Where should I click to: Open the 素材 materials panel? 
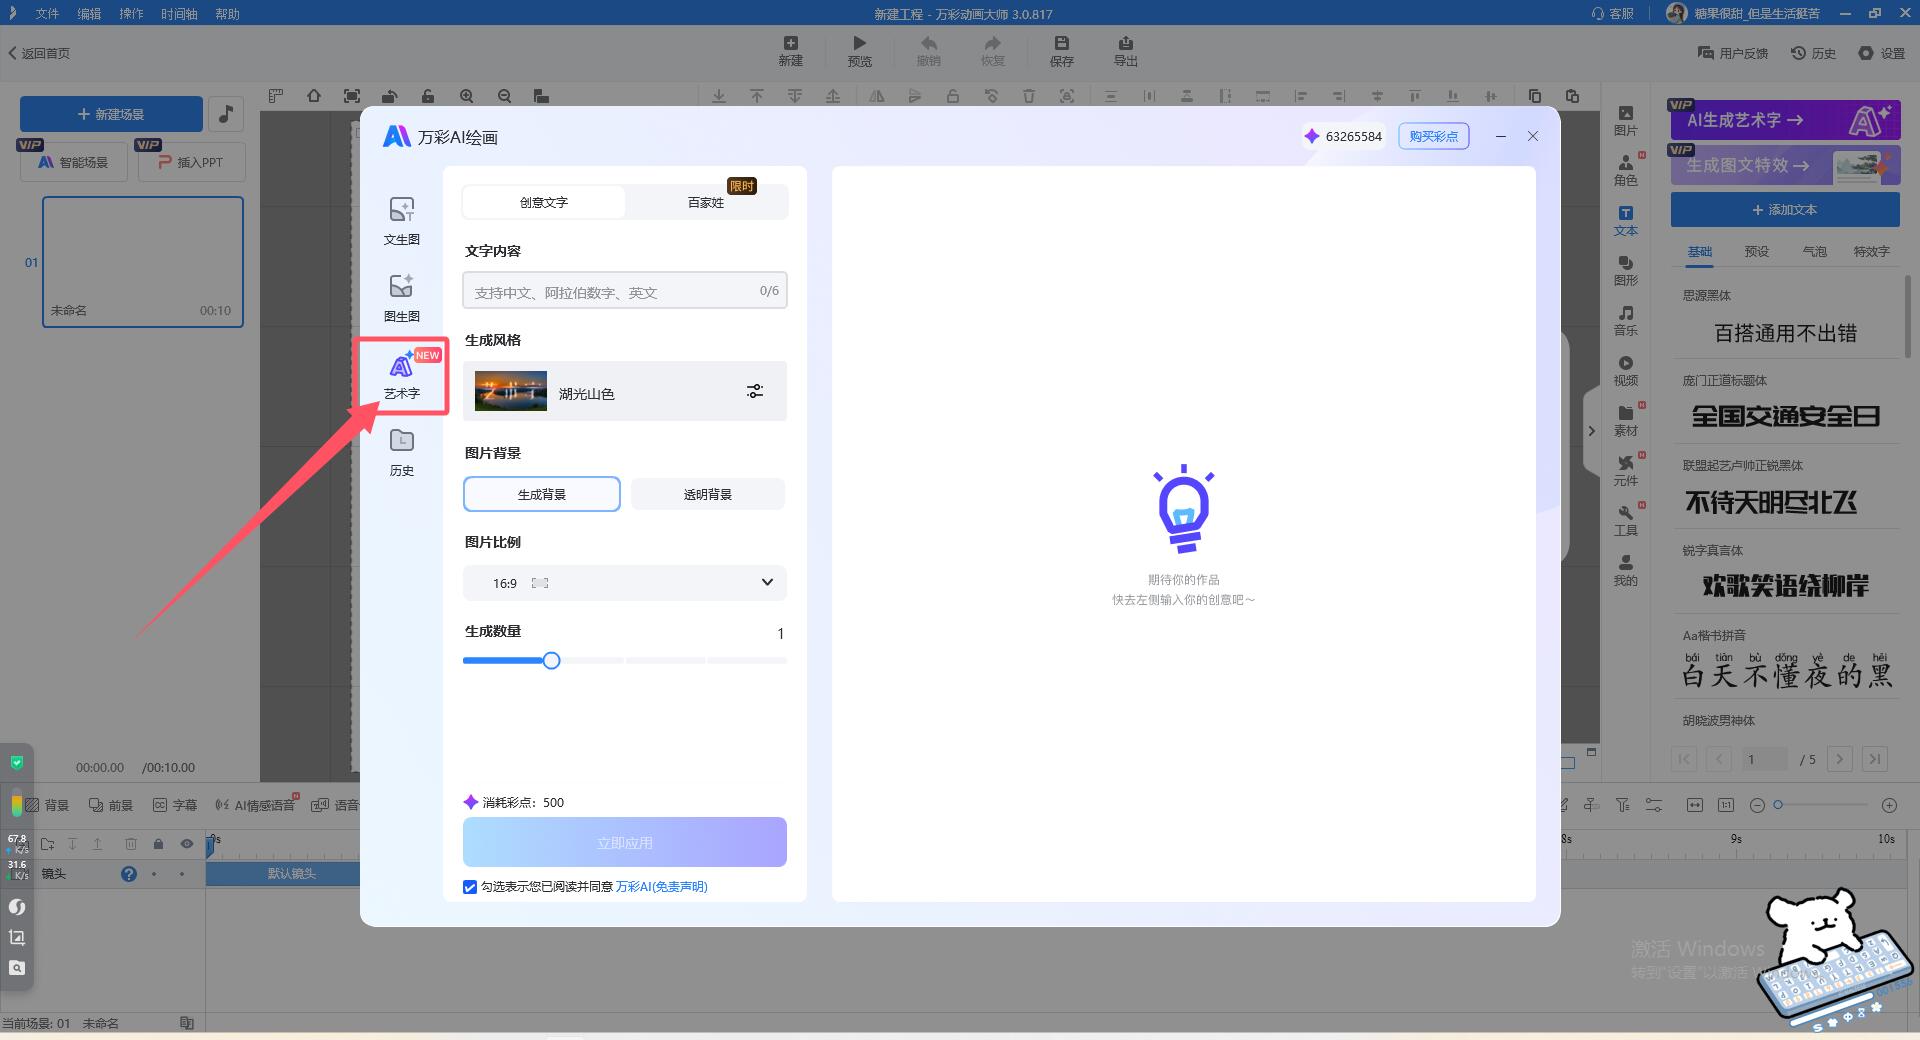1625,421
